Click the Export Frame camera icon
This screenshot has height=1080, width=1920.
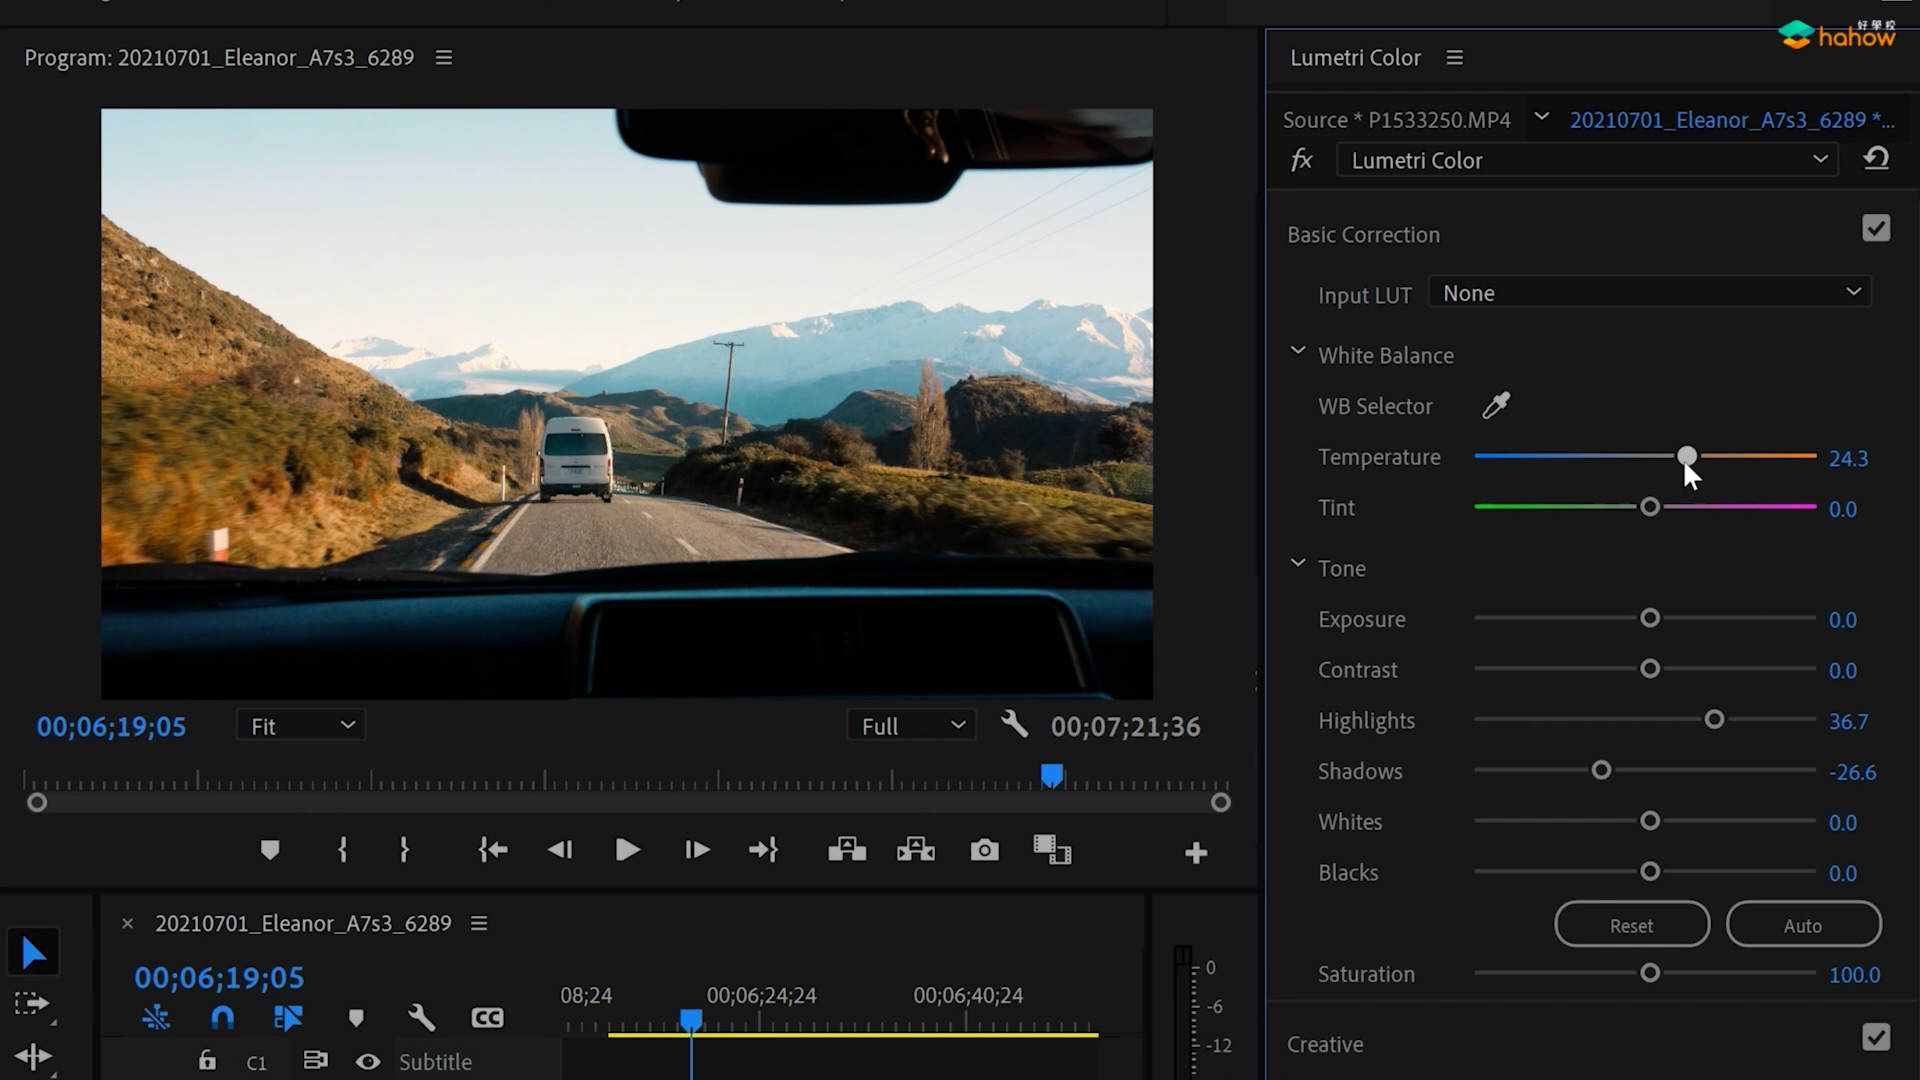(x=984, y=851)
